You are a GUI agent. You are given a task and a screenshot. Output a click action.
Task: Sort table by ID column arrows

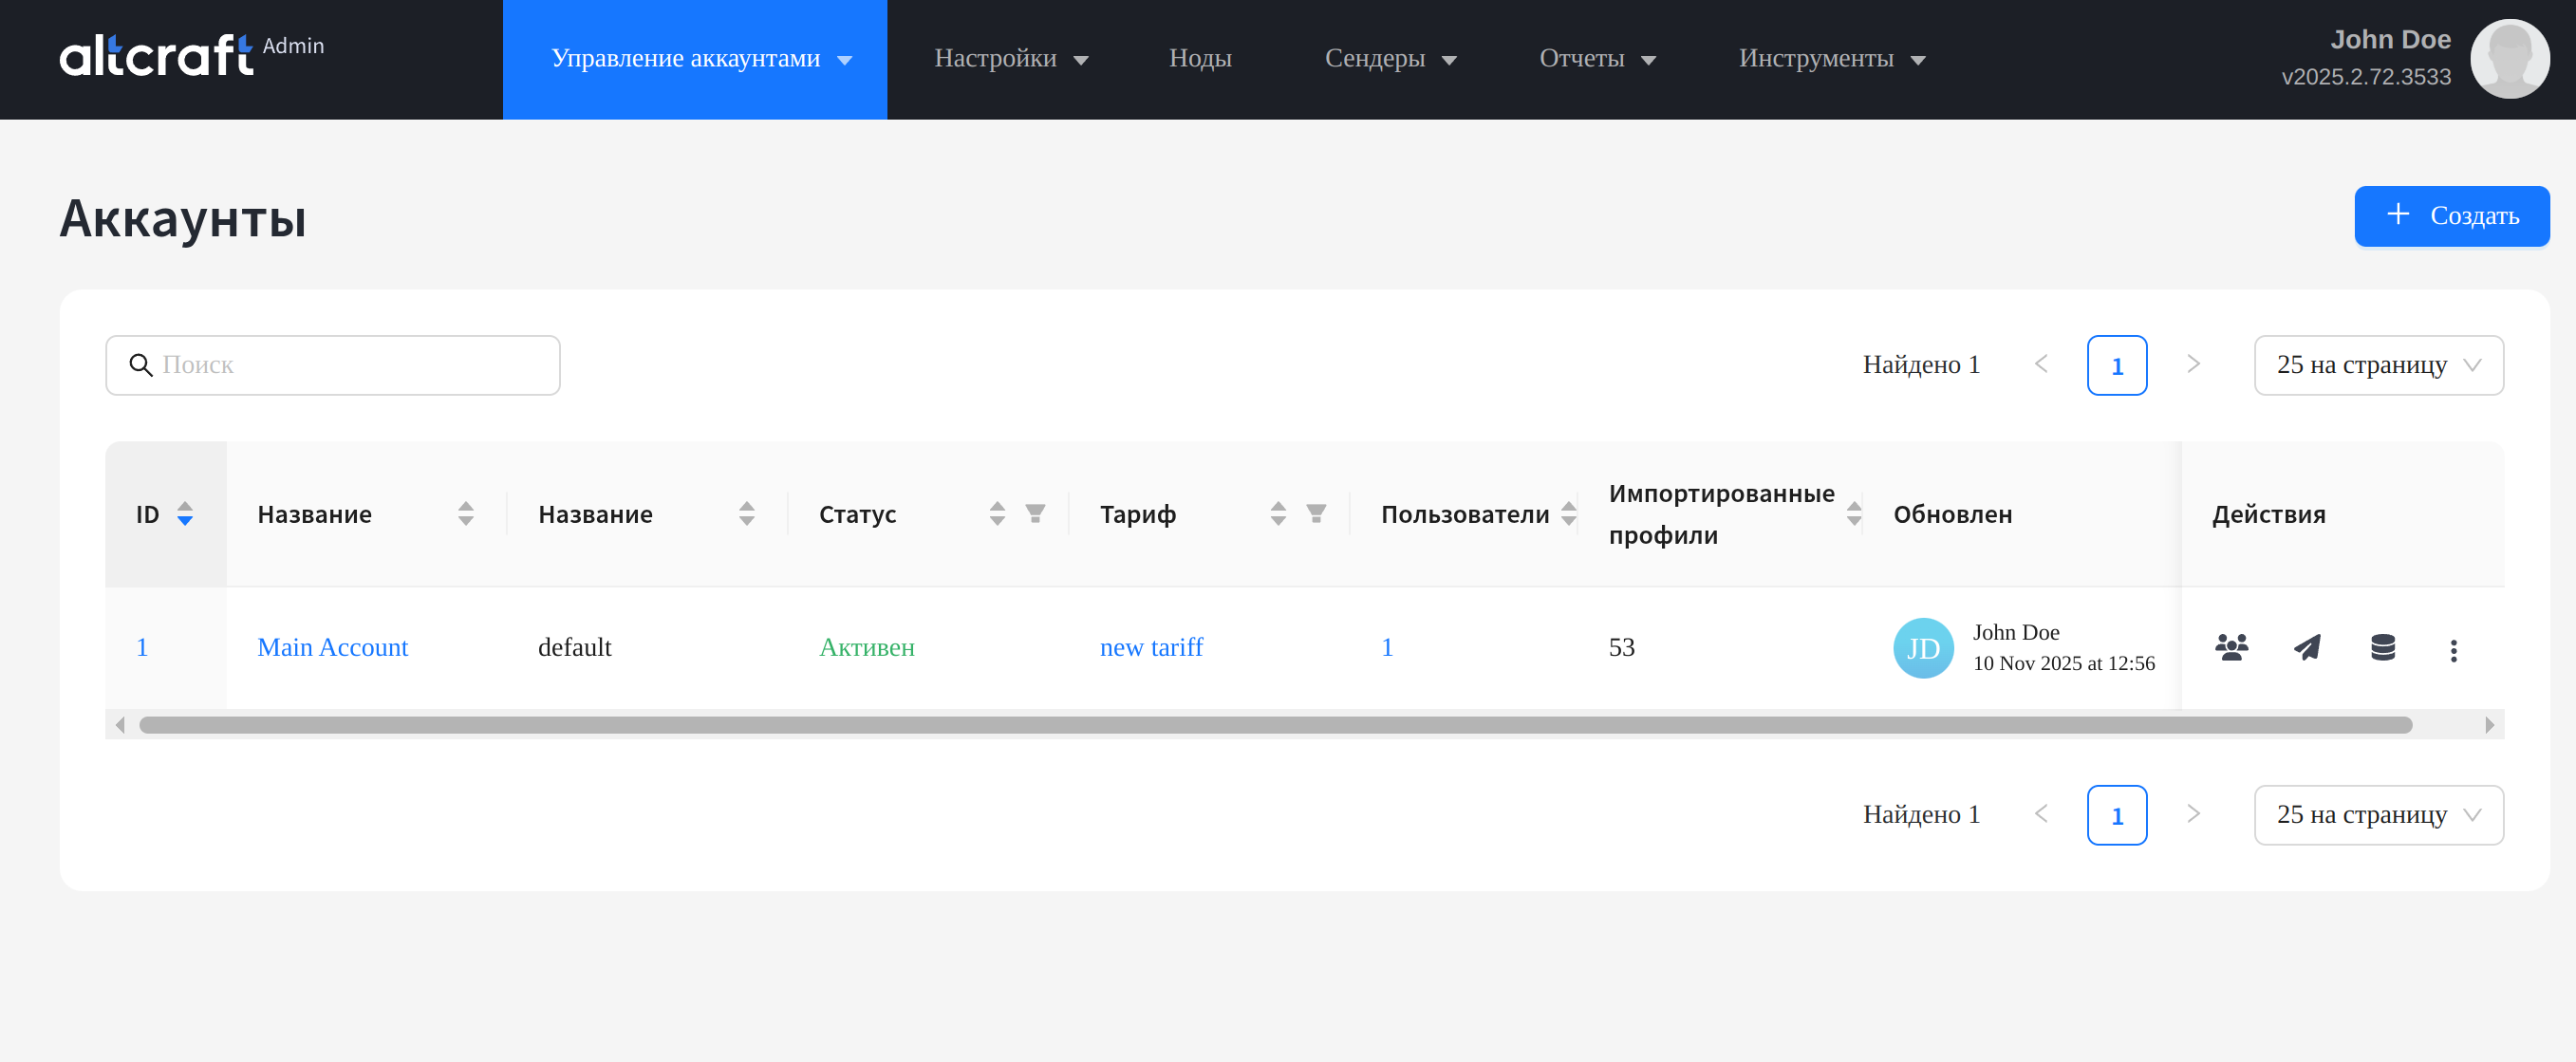click(x=185, y=514)
